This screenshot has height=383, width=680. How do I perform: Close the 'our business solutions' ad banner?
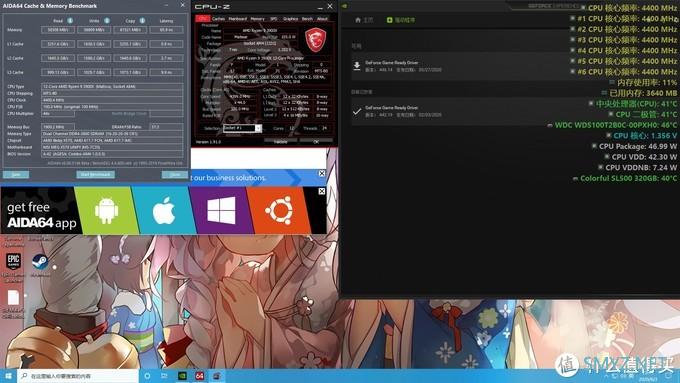(x=322, y=173)
